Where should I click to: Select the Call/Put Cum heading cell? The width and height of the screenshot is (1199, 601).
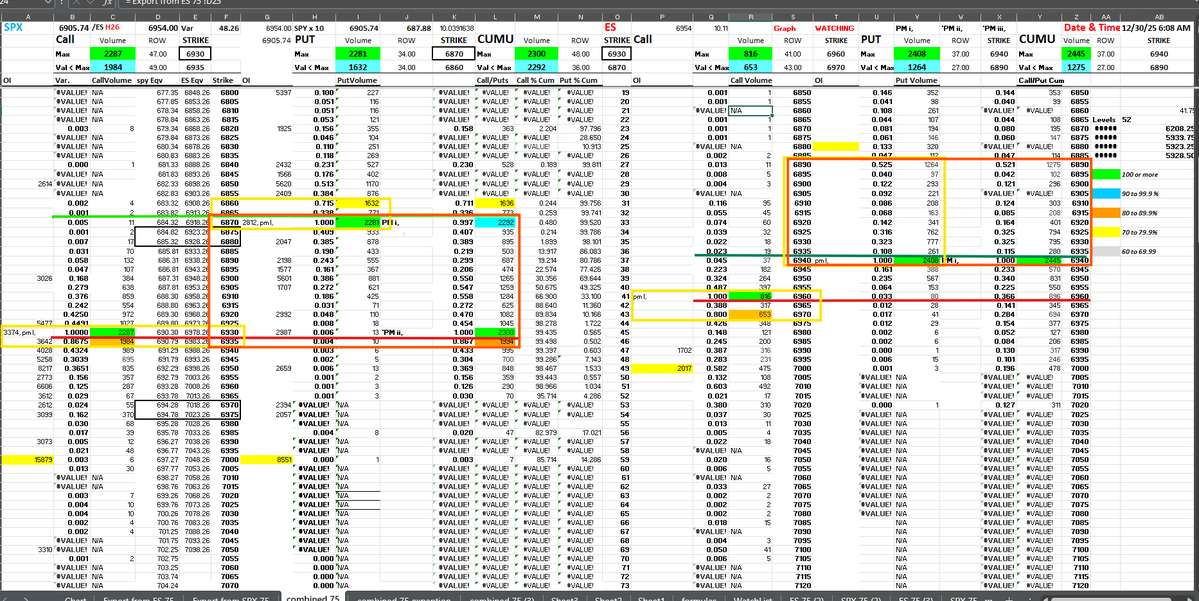tap(1041, 80)
